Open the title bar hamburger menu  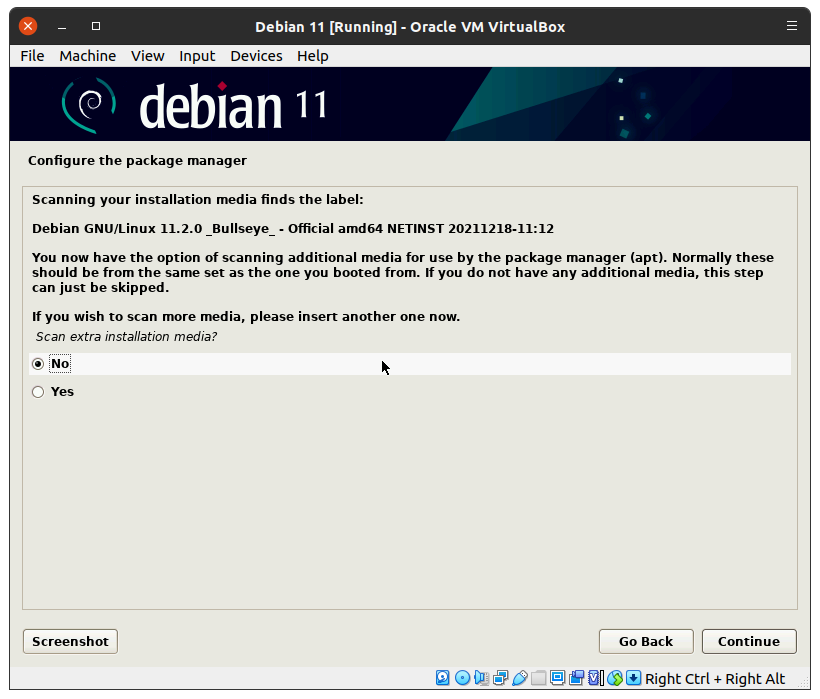(x=792, y=26)
